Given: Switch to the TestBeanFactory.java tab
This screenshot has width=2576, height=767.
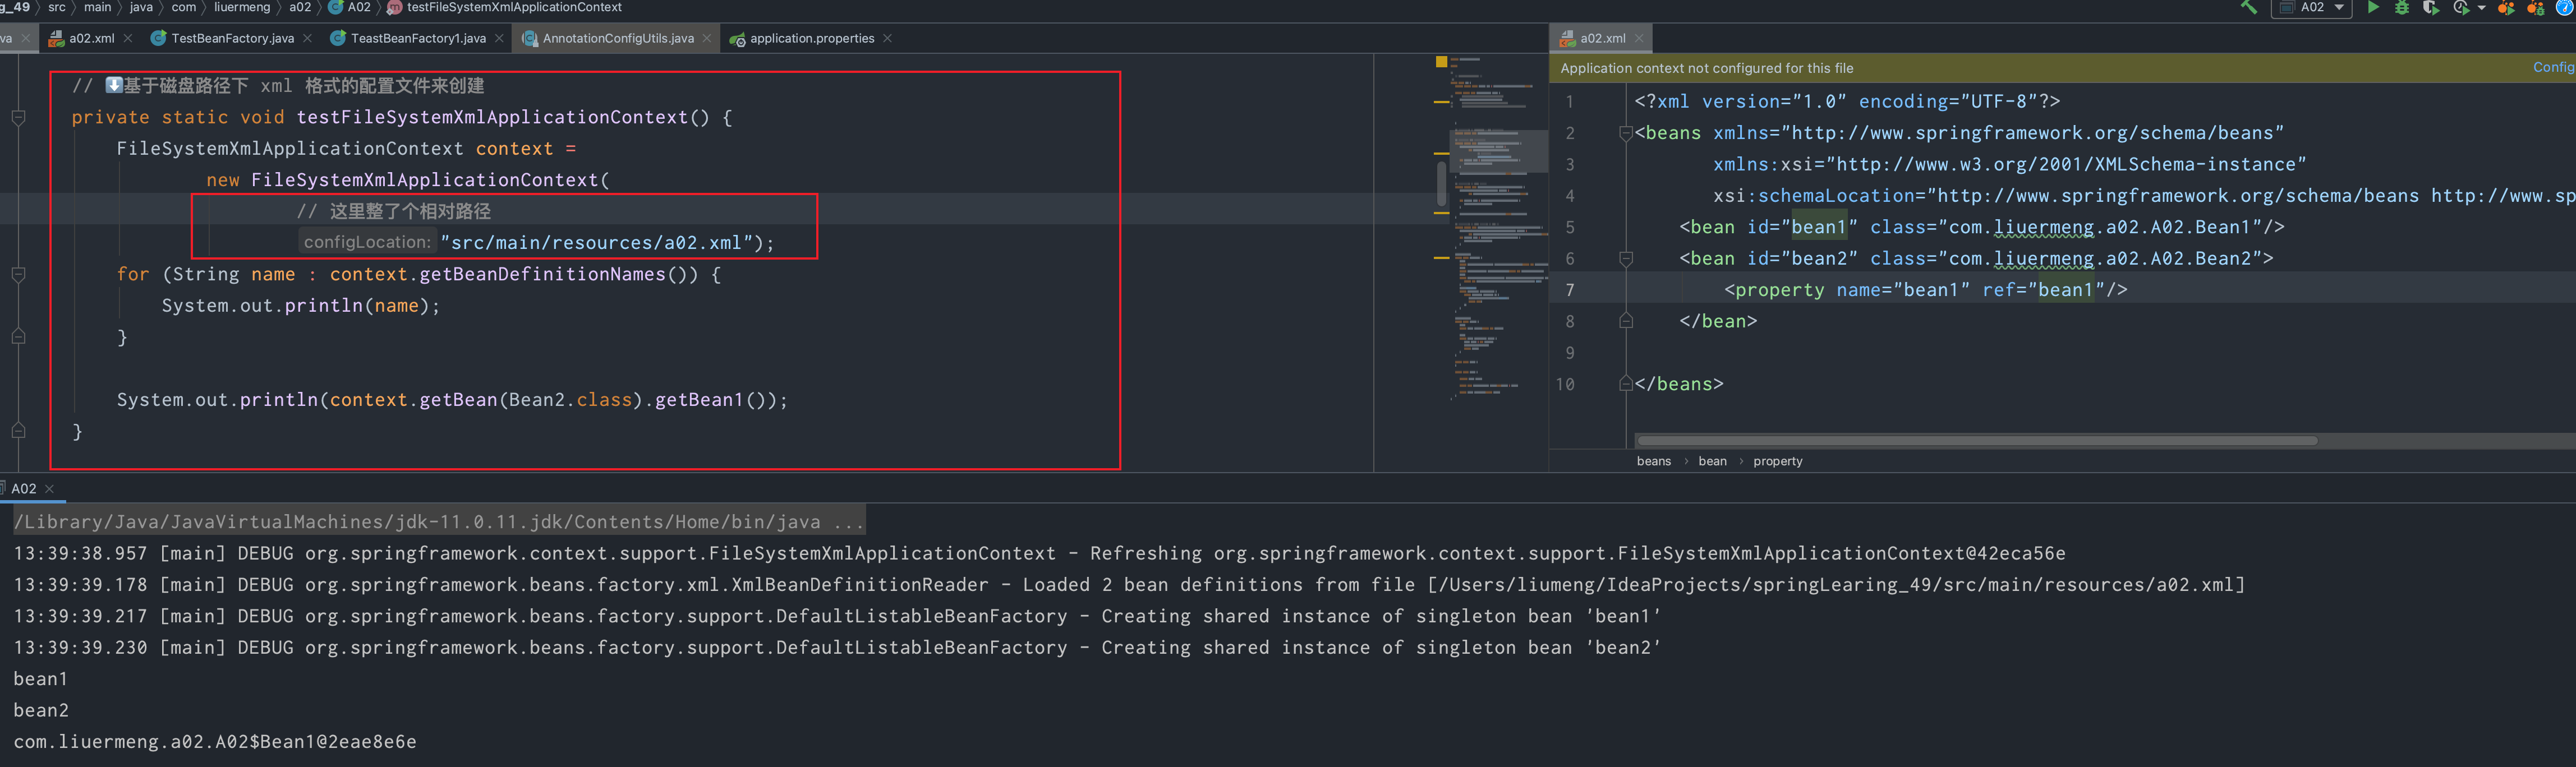Looking at the screenshot, I should [x=231, y=38].
